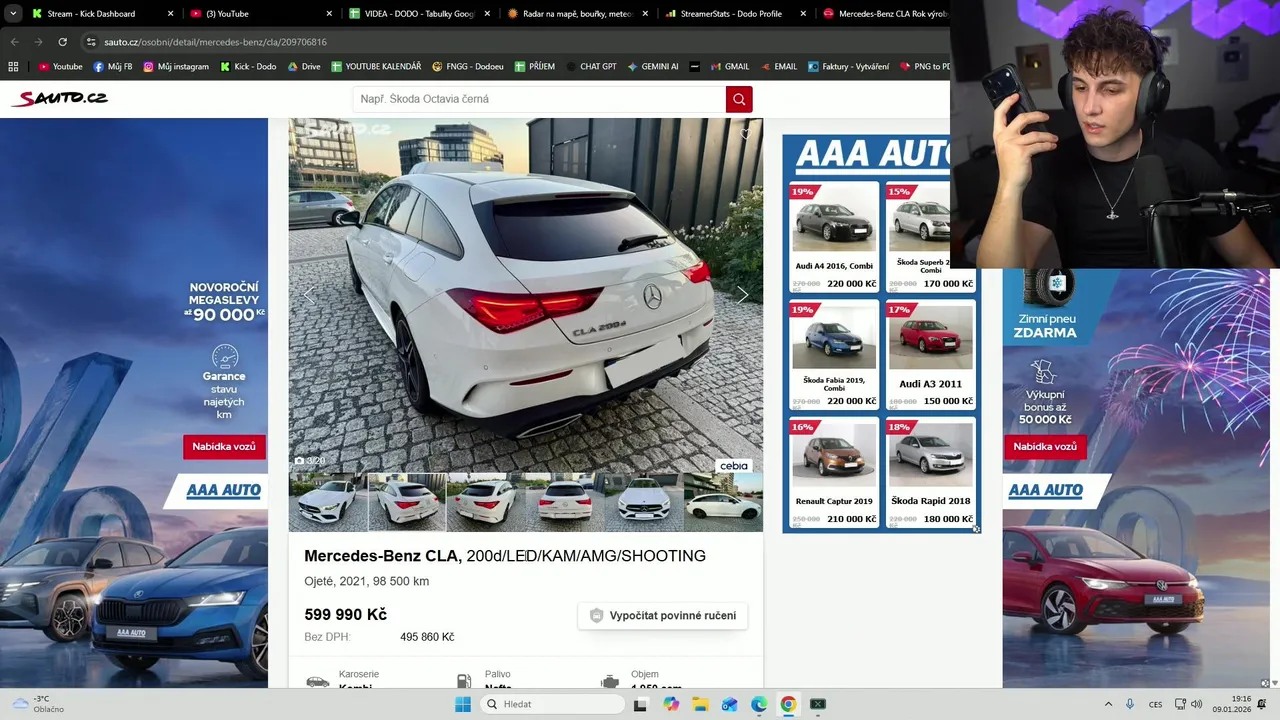
Task: Open File Explorer from the taskbar
Action: point(700,704)
